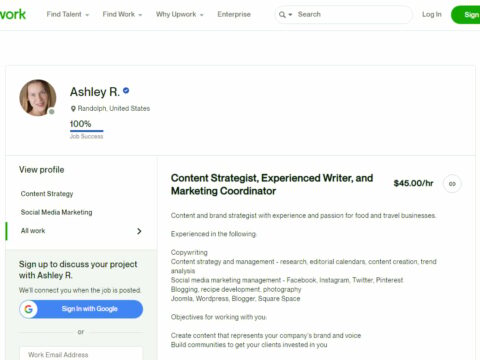
Task: Expand the Why Upwork menu
Action: (x=179, y=14)
